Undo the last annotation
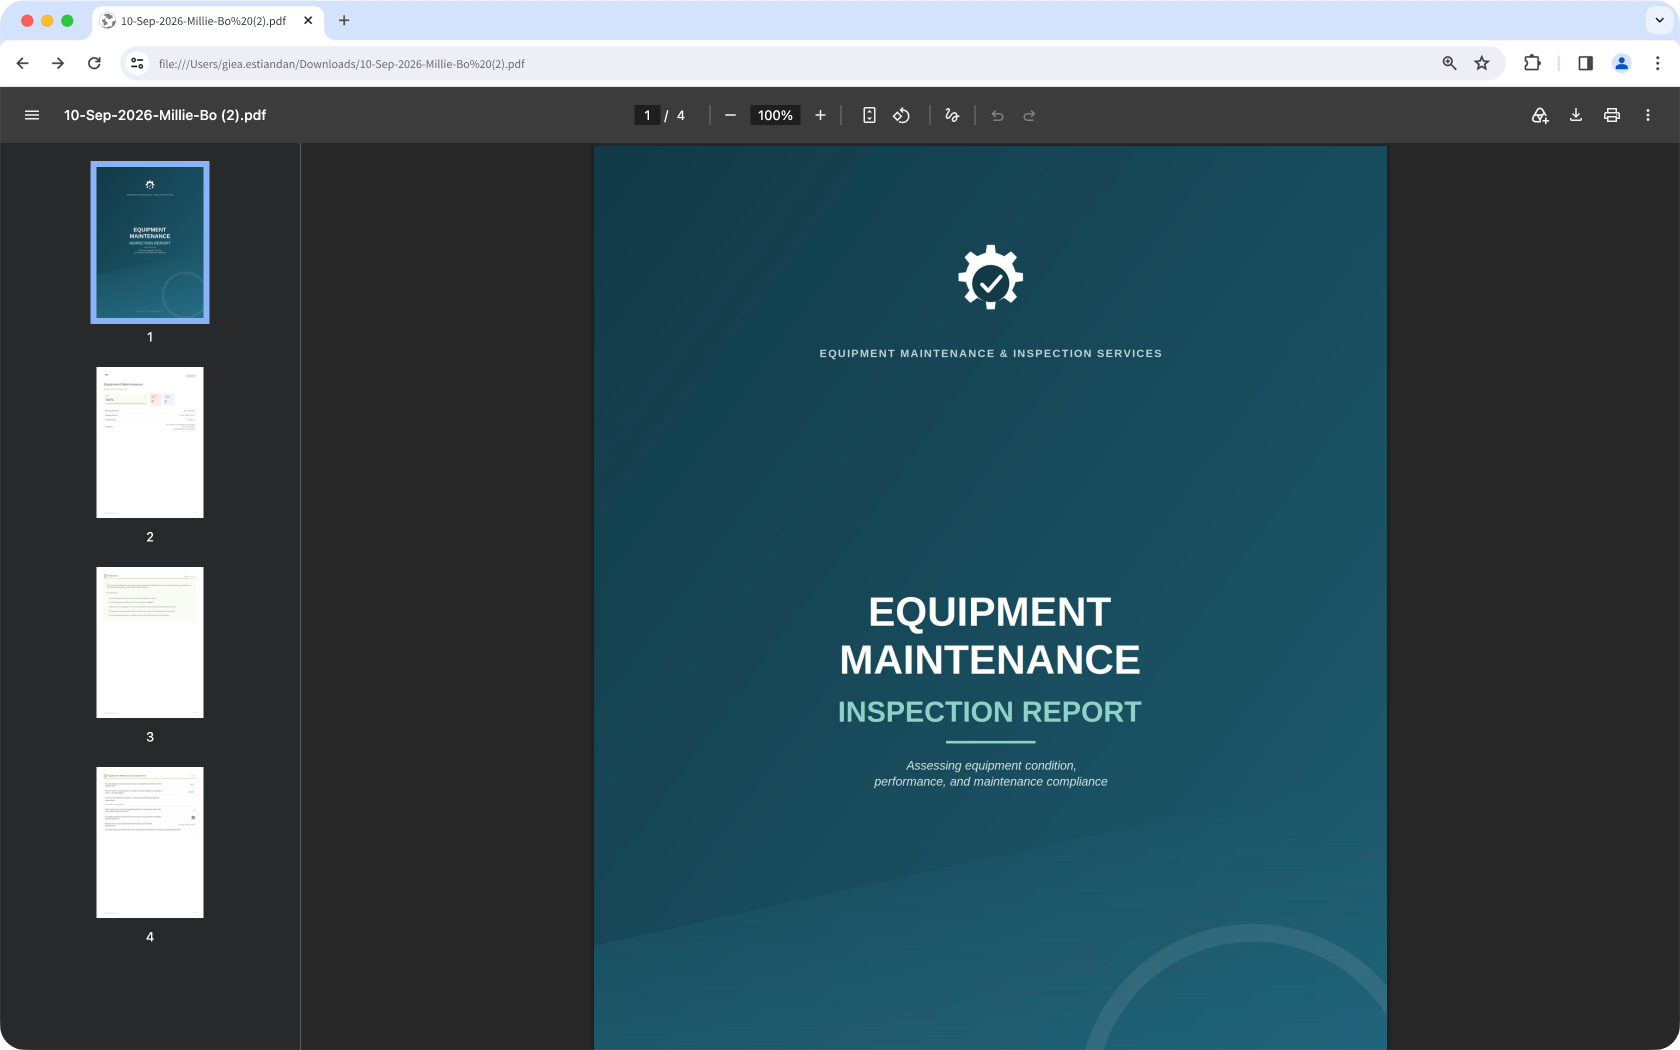This screenshot has height=1050, width=1680. 997,115
